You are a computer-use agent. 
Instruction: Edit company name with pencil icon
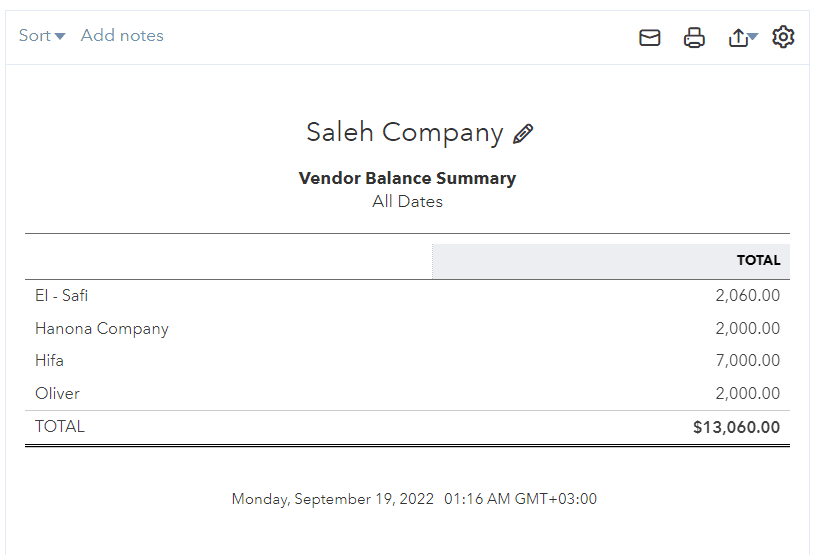523,134
